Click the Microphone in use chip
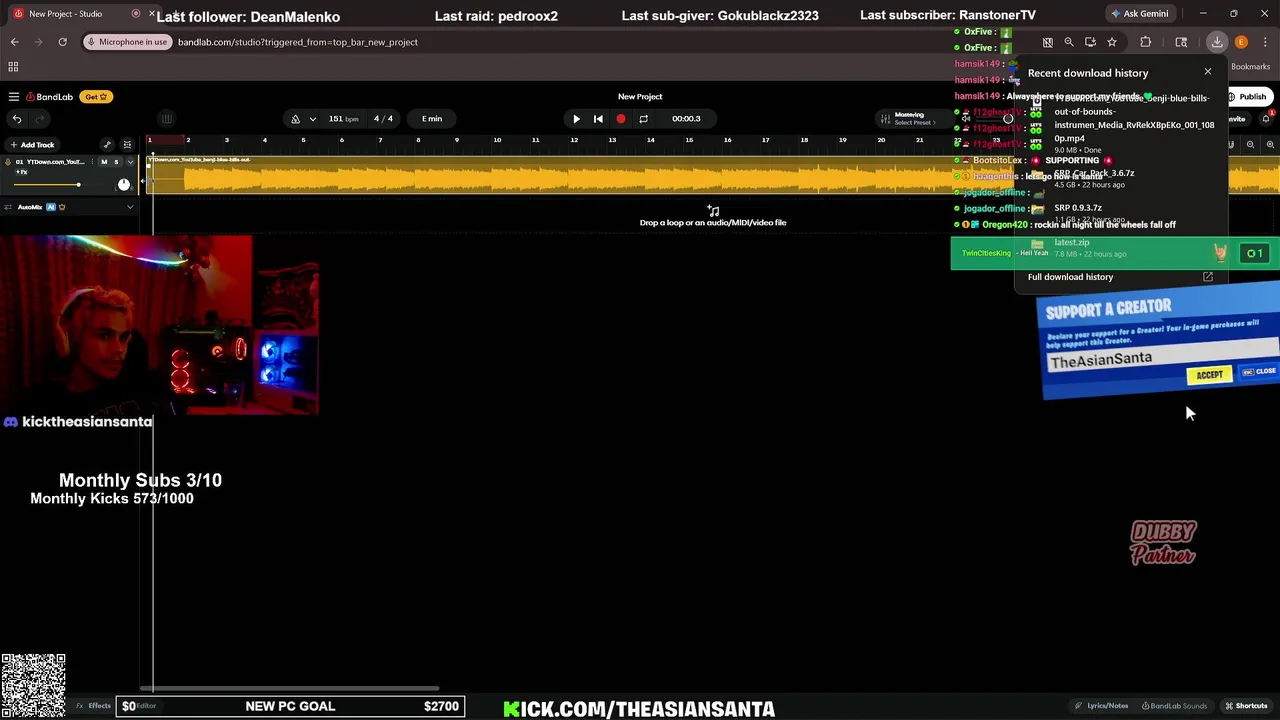Viewport: 1280px width, 720px height. 126,42
